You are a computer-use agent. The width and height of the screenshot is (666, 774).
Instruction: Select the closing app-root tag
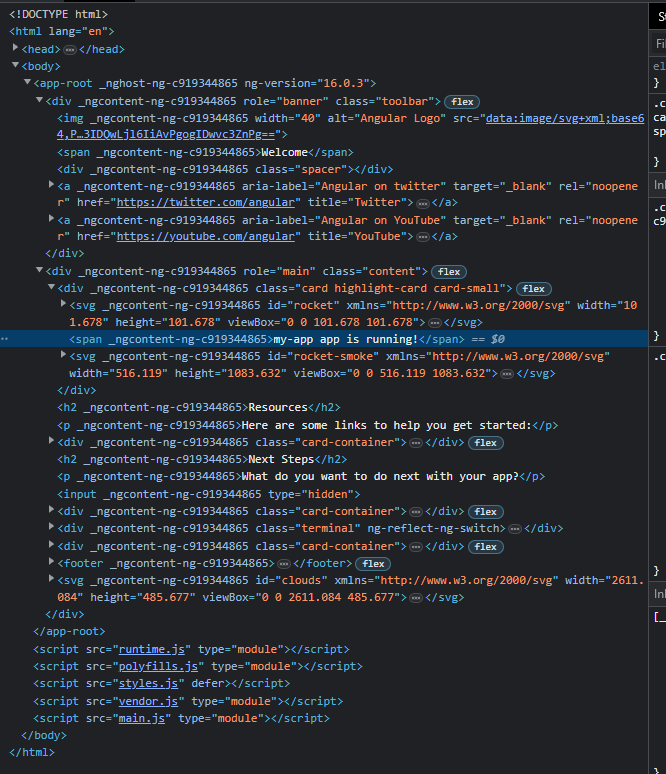tap(69, 631)
